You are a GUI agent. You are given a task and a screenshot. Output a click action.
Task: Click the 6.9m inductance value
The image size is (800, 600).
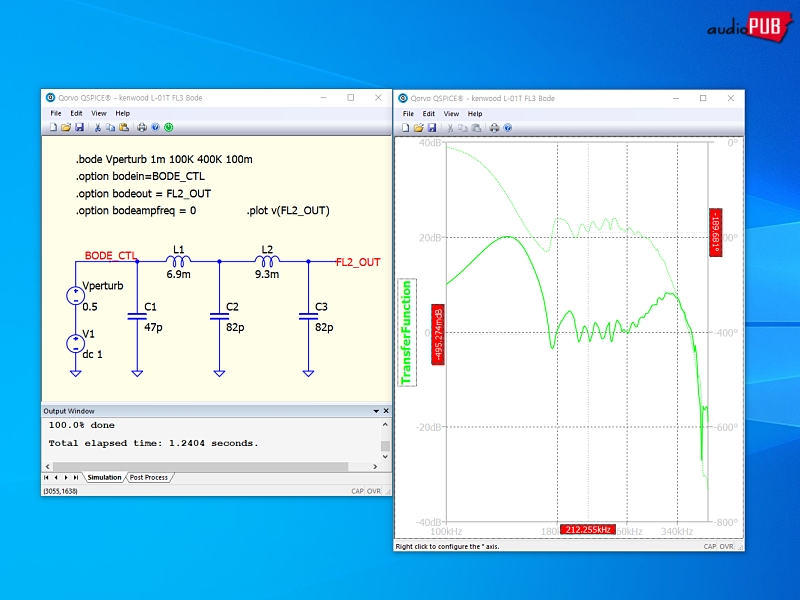pyautogui.click(x=179, y=274)
